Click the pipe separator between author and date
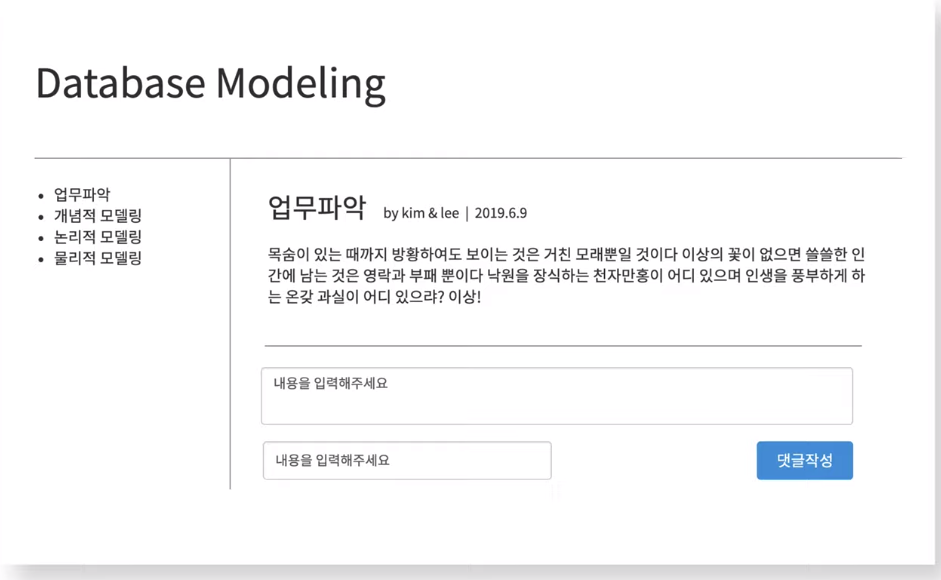Viewport: 941px width, 580px height. 467,214
